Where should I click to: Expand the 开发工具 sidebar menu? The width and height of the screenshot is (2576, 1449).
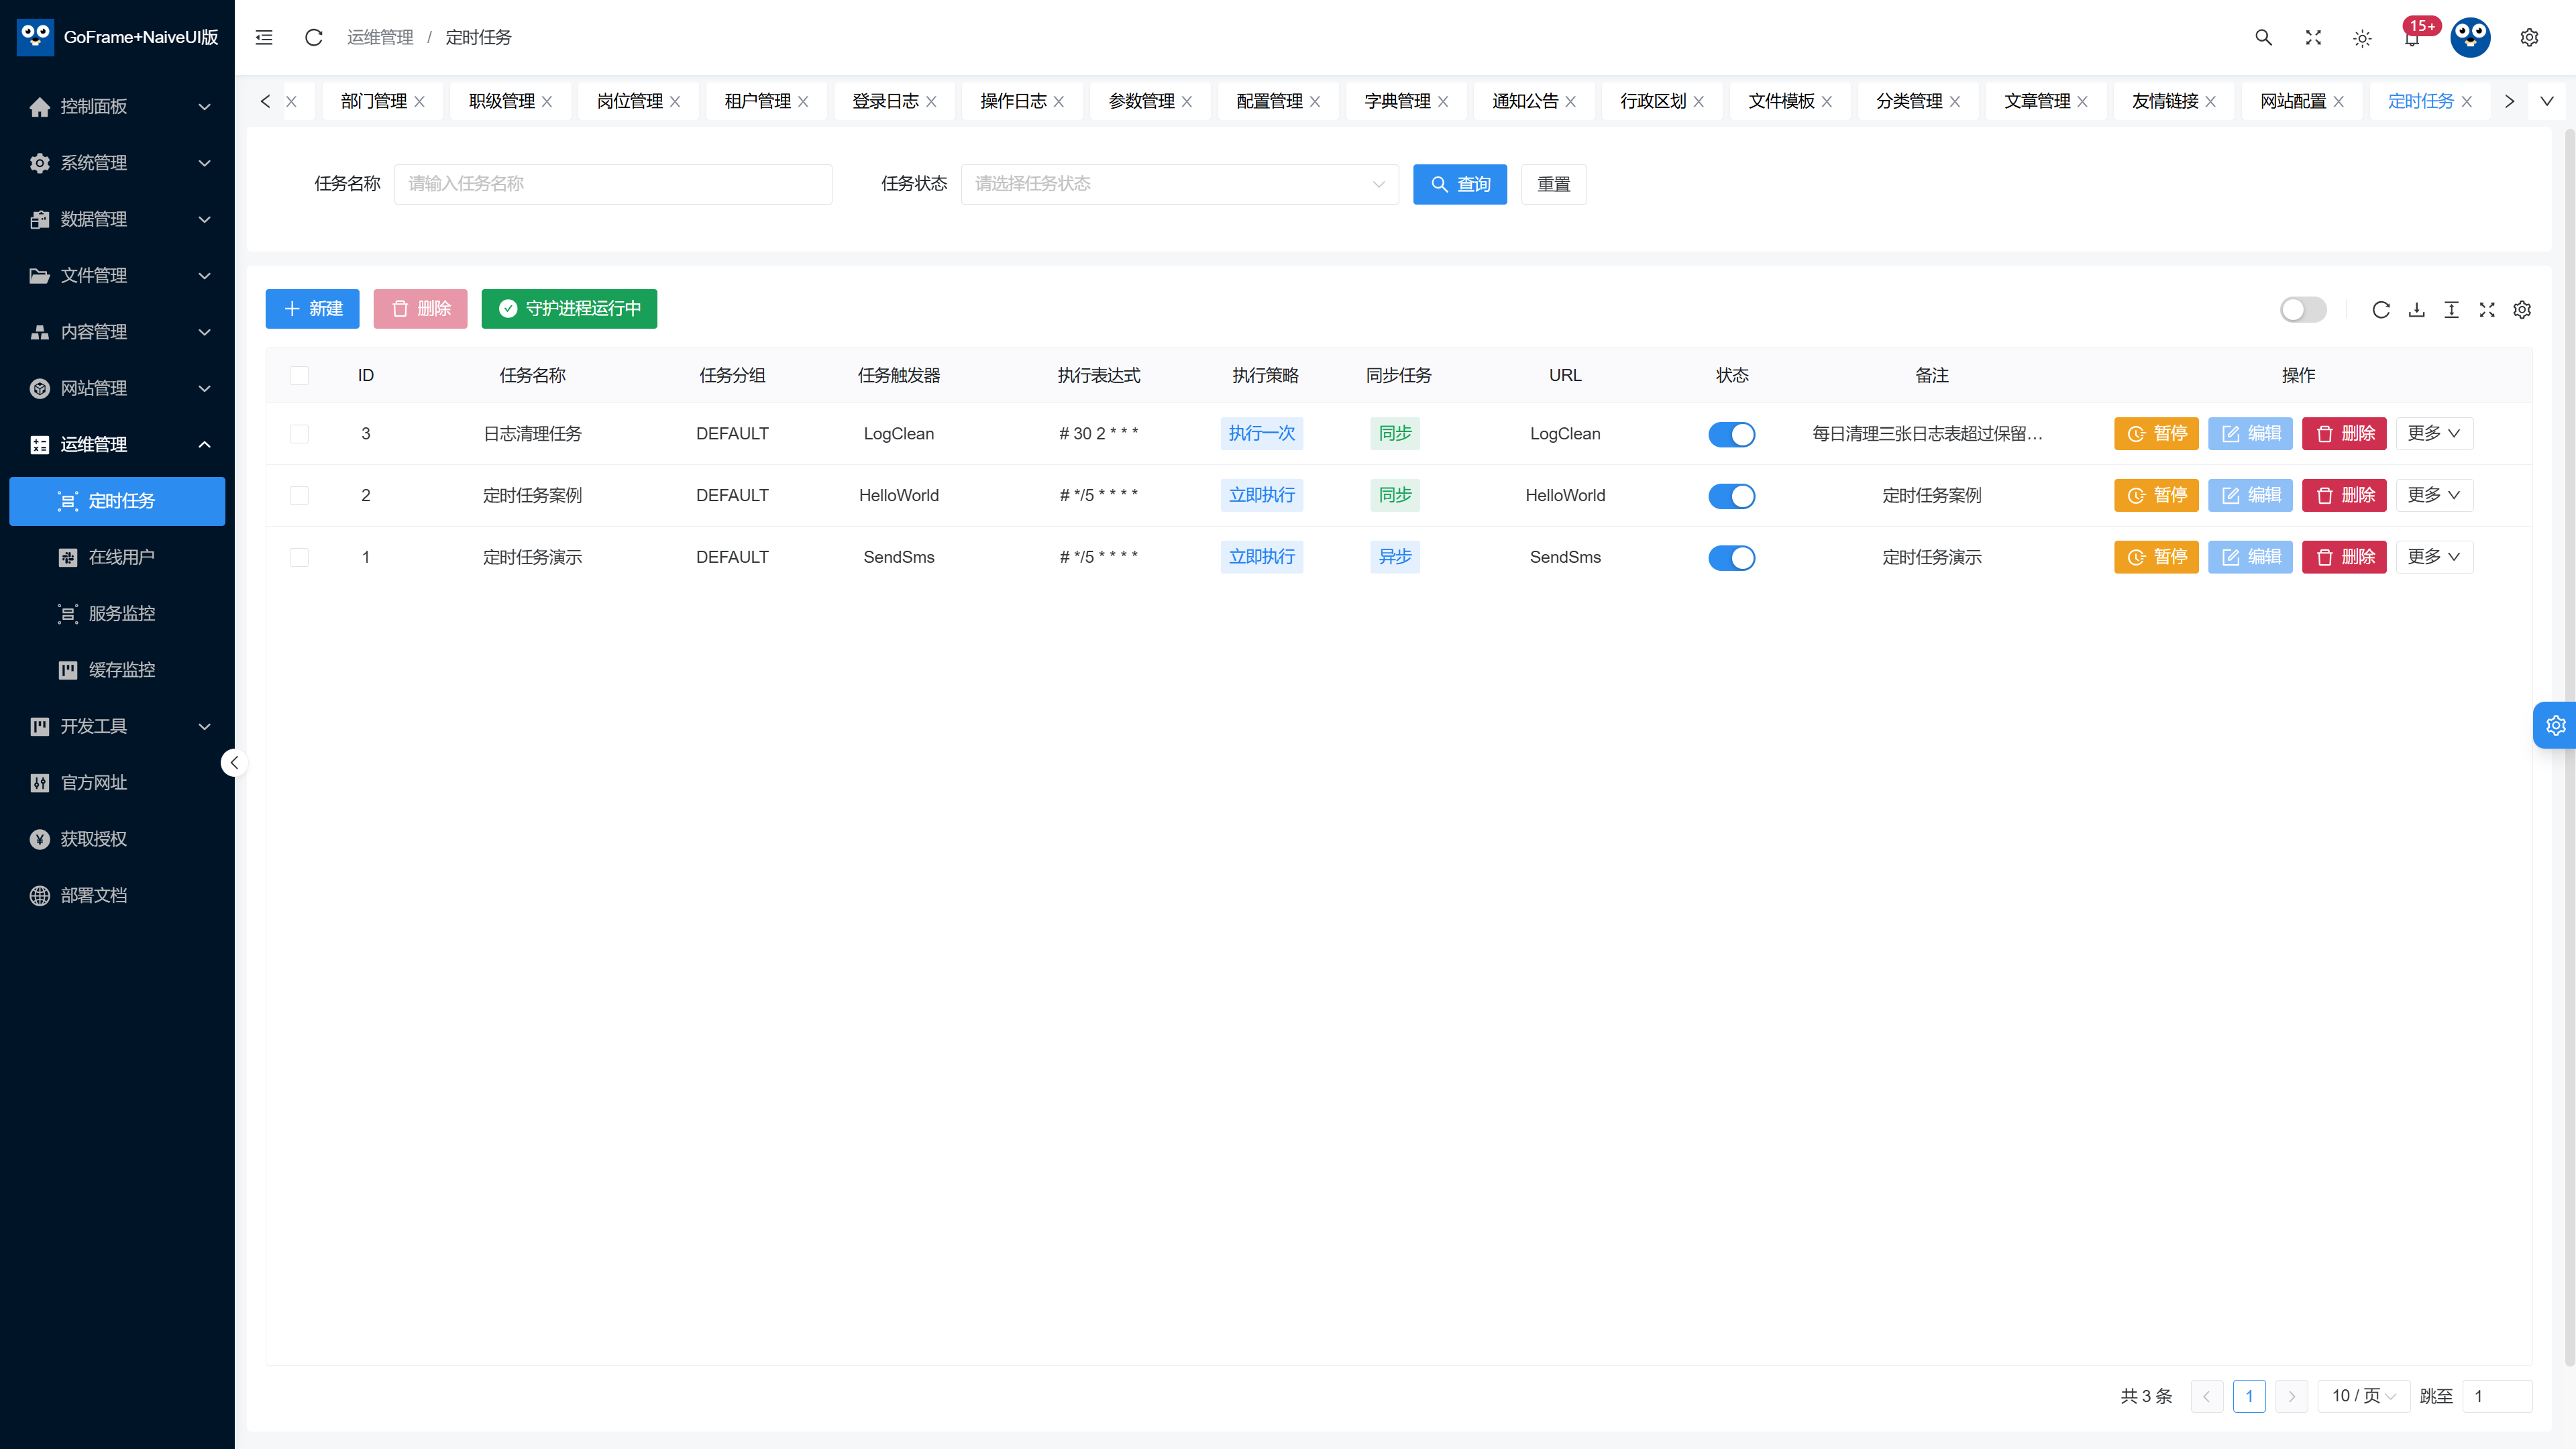[x=118, y=727]
